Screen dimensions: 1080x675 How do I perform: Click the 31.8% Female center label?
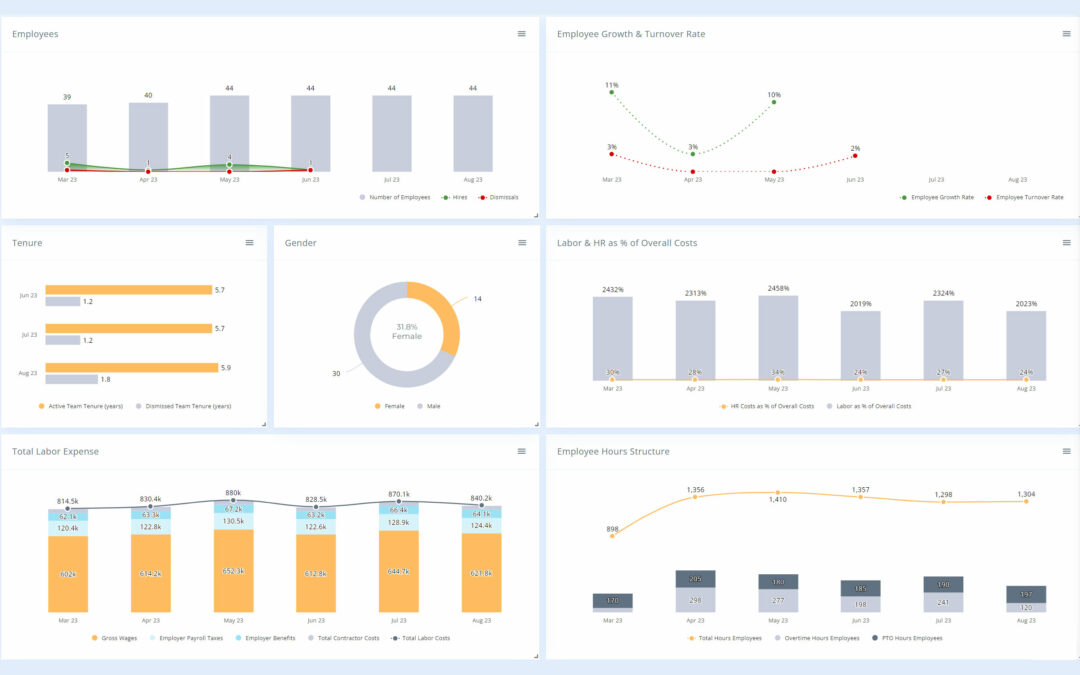407,331
